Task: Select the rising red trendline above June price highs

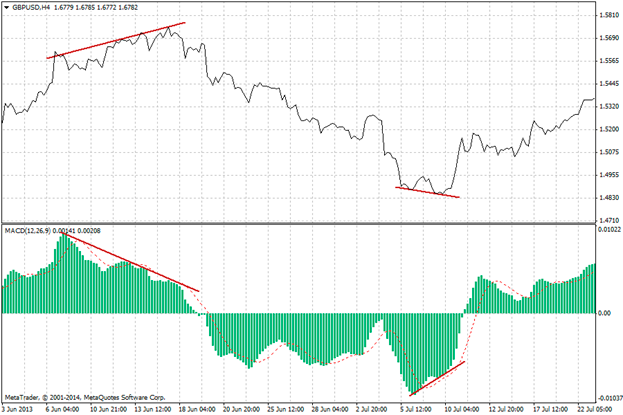Action: click(116, 40)
